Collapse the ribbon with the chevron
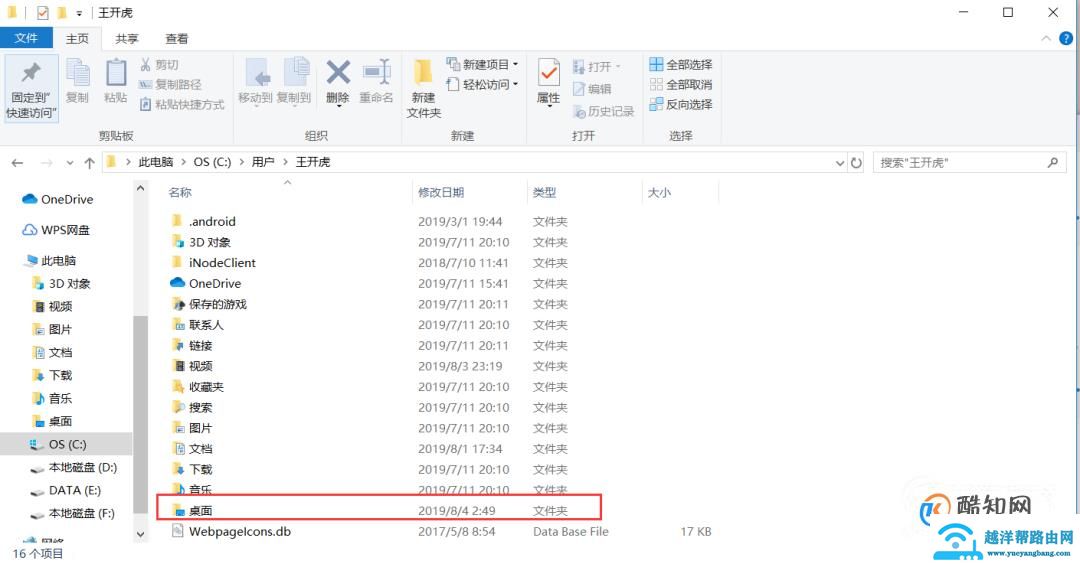This screenshot has width=1080, height=564. click(x=1046, y=39)
